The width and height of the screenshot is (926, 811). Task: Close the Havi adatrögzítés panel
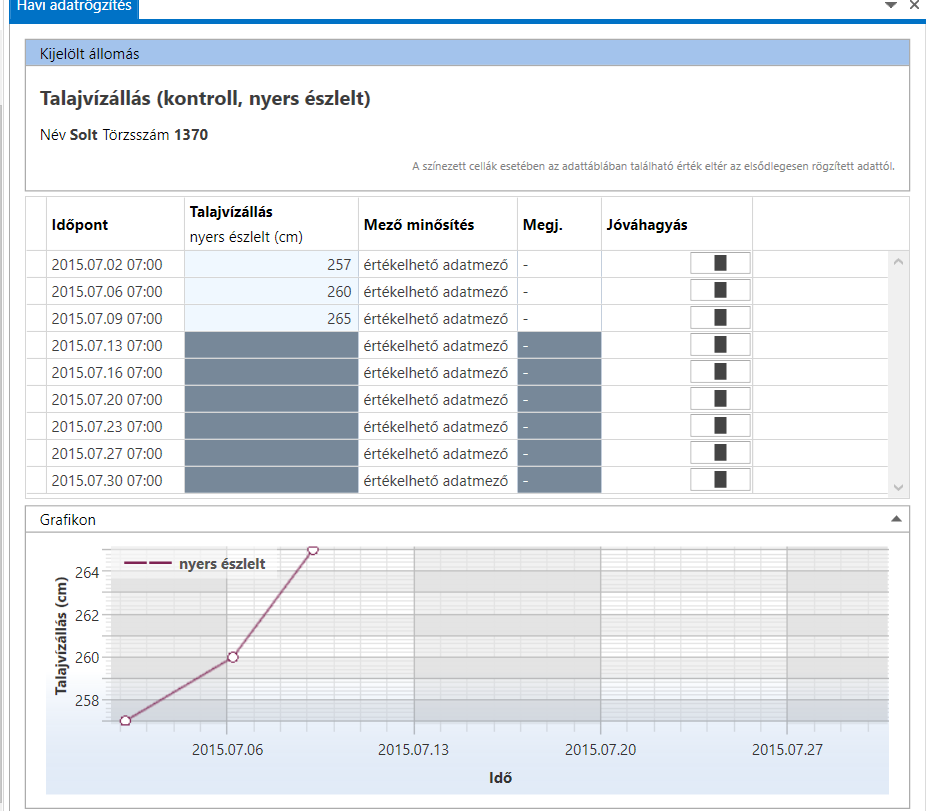(x=914, y=5)
